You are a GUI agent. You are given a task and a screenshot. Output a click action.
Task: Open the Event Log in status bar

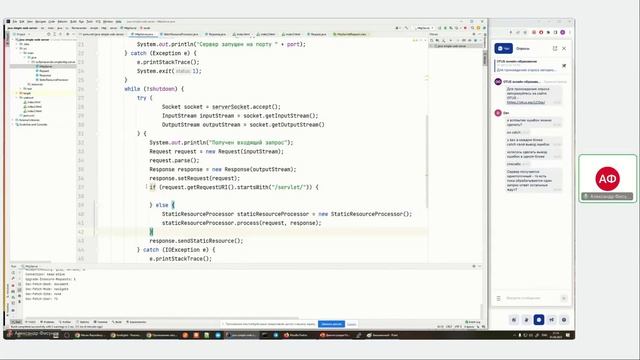click(x=473, y=322)
